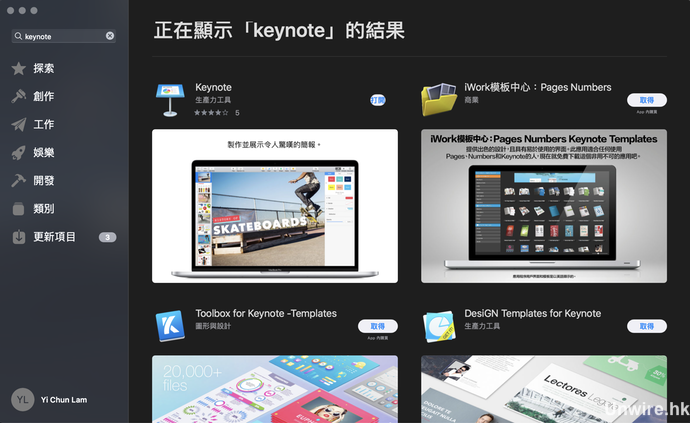Open the DesiGN Templates app icon
The height and width of the screenshot is (423, 690).
tap(439, 326)
